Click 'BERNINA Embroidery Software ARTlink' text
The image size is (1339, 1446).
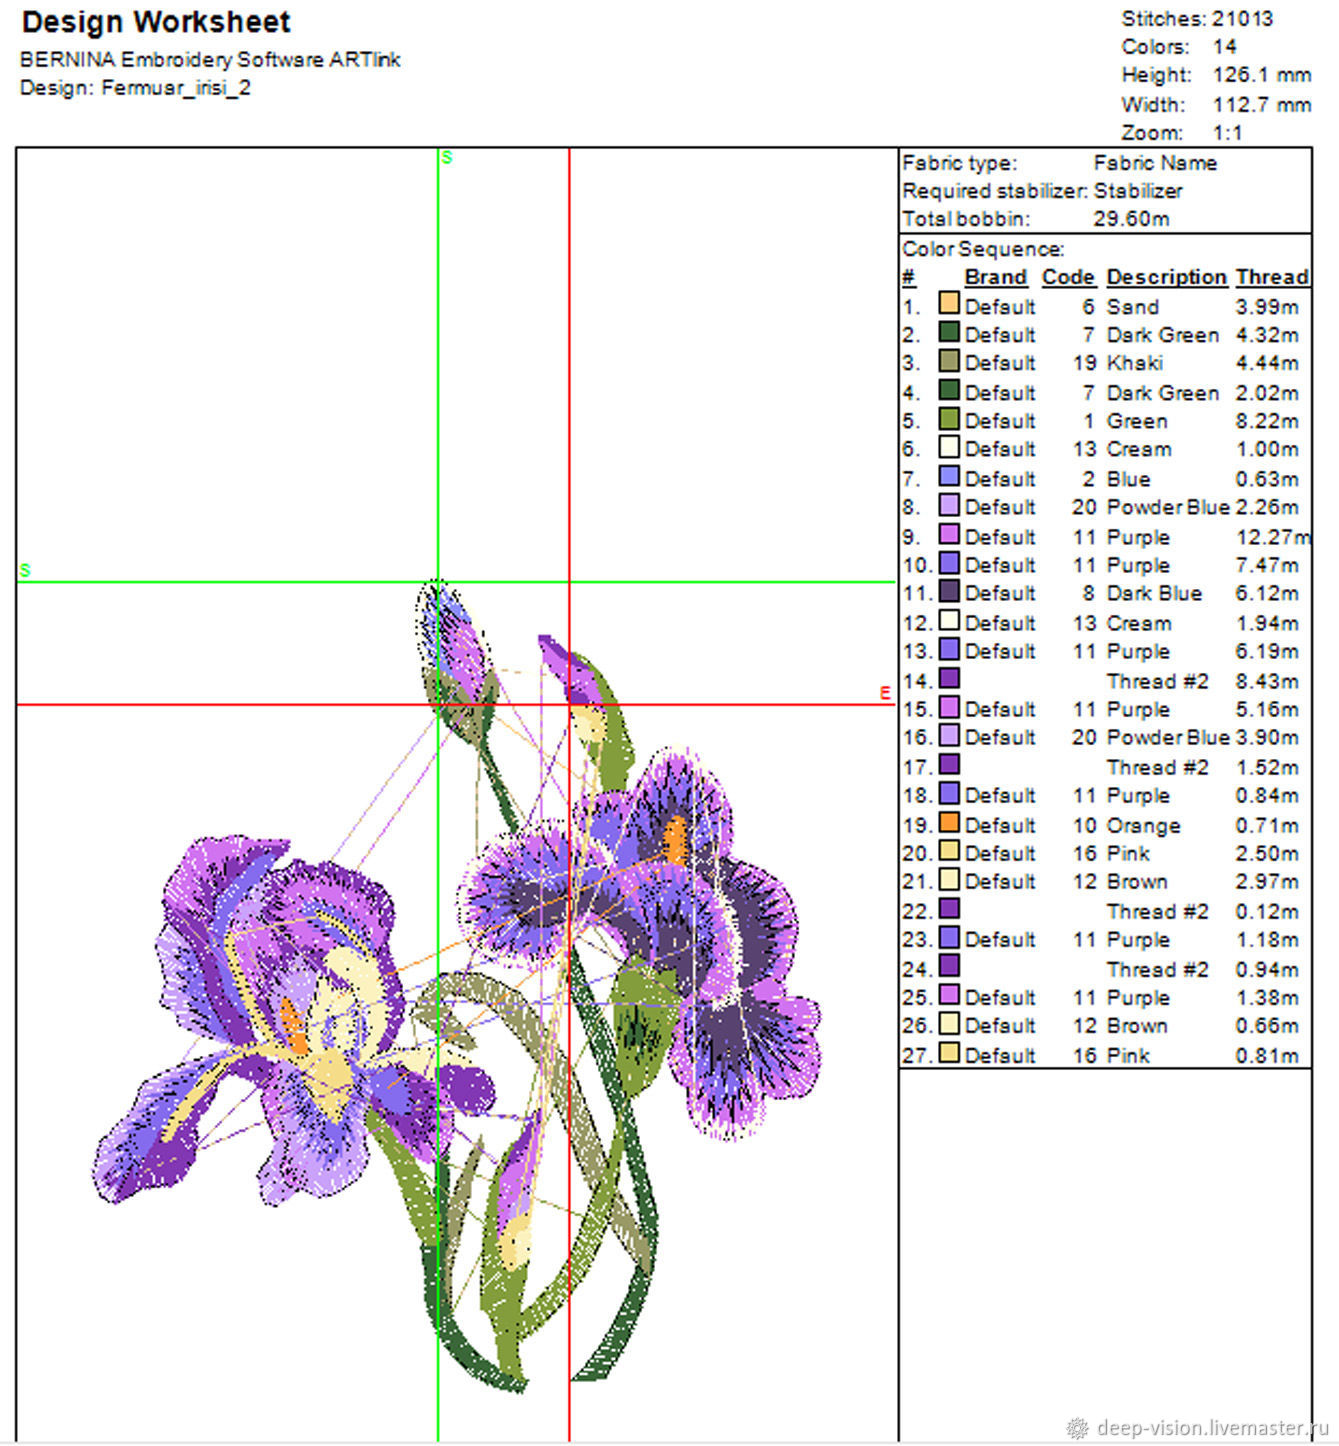tap(210, 60)
